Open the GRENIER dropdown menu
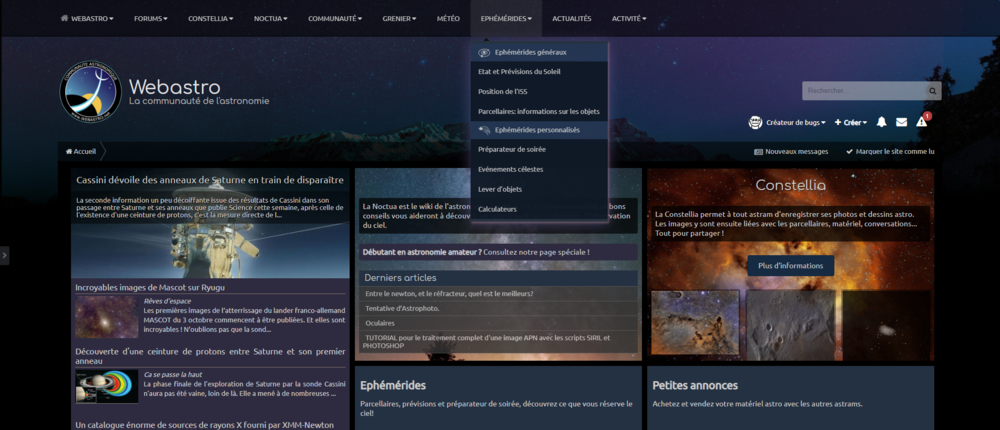This screenshot has height=430, width=1000. click(x=399, y=19)
